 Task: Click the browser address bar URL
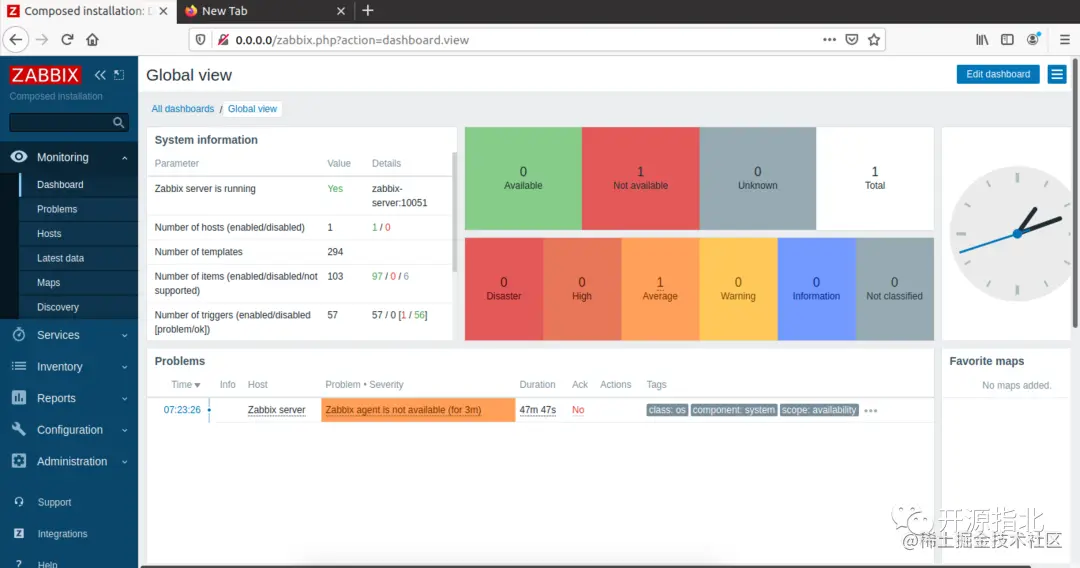click(352, 40)
